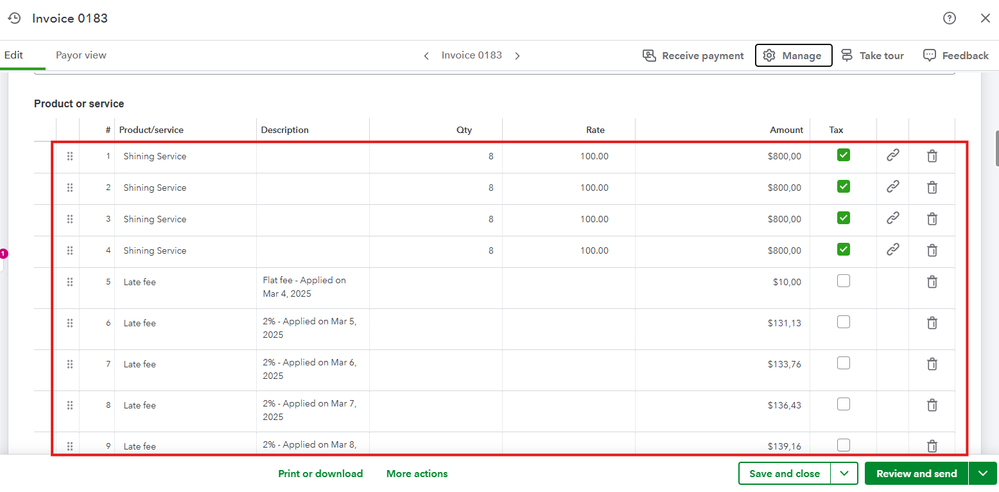
Task: Open Feedback
Action: (x=956, y=55)
